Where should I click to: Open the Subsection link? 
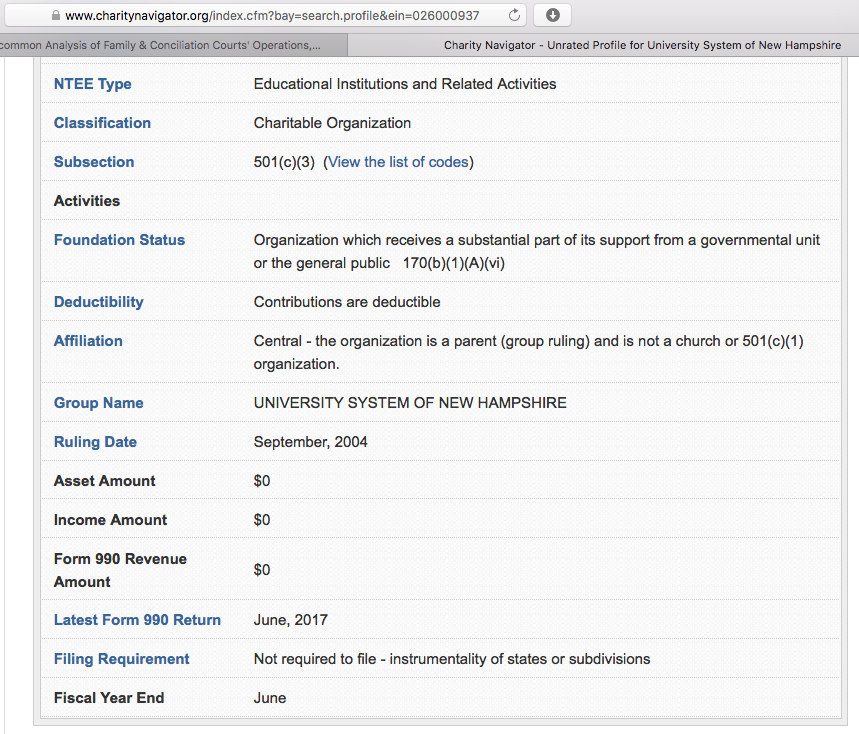(x=93, y=162)
